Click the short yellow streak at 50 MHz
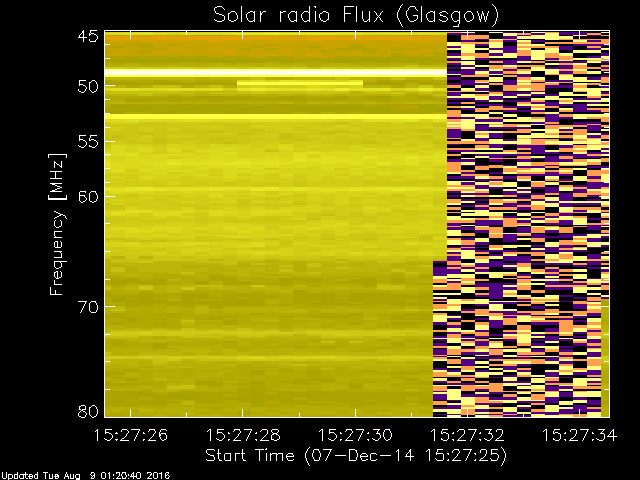 300,83
